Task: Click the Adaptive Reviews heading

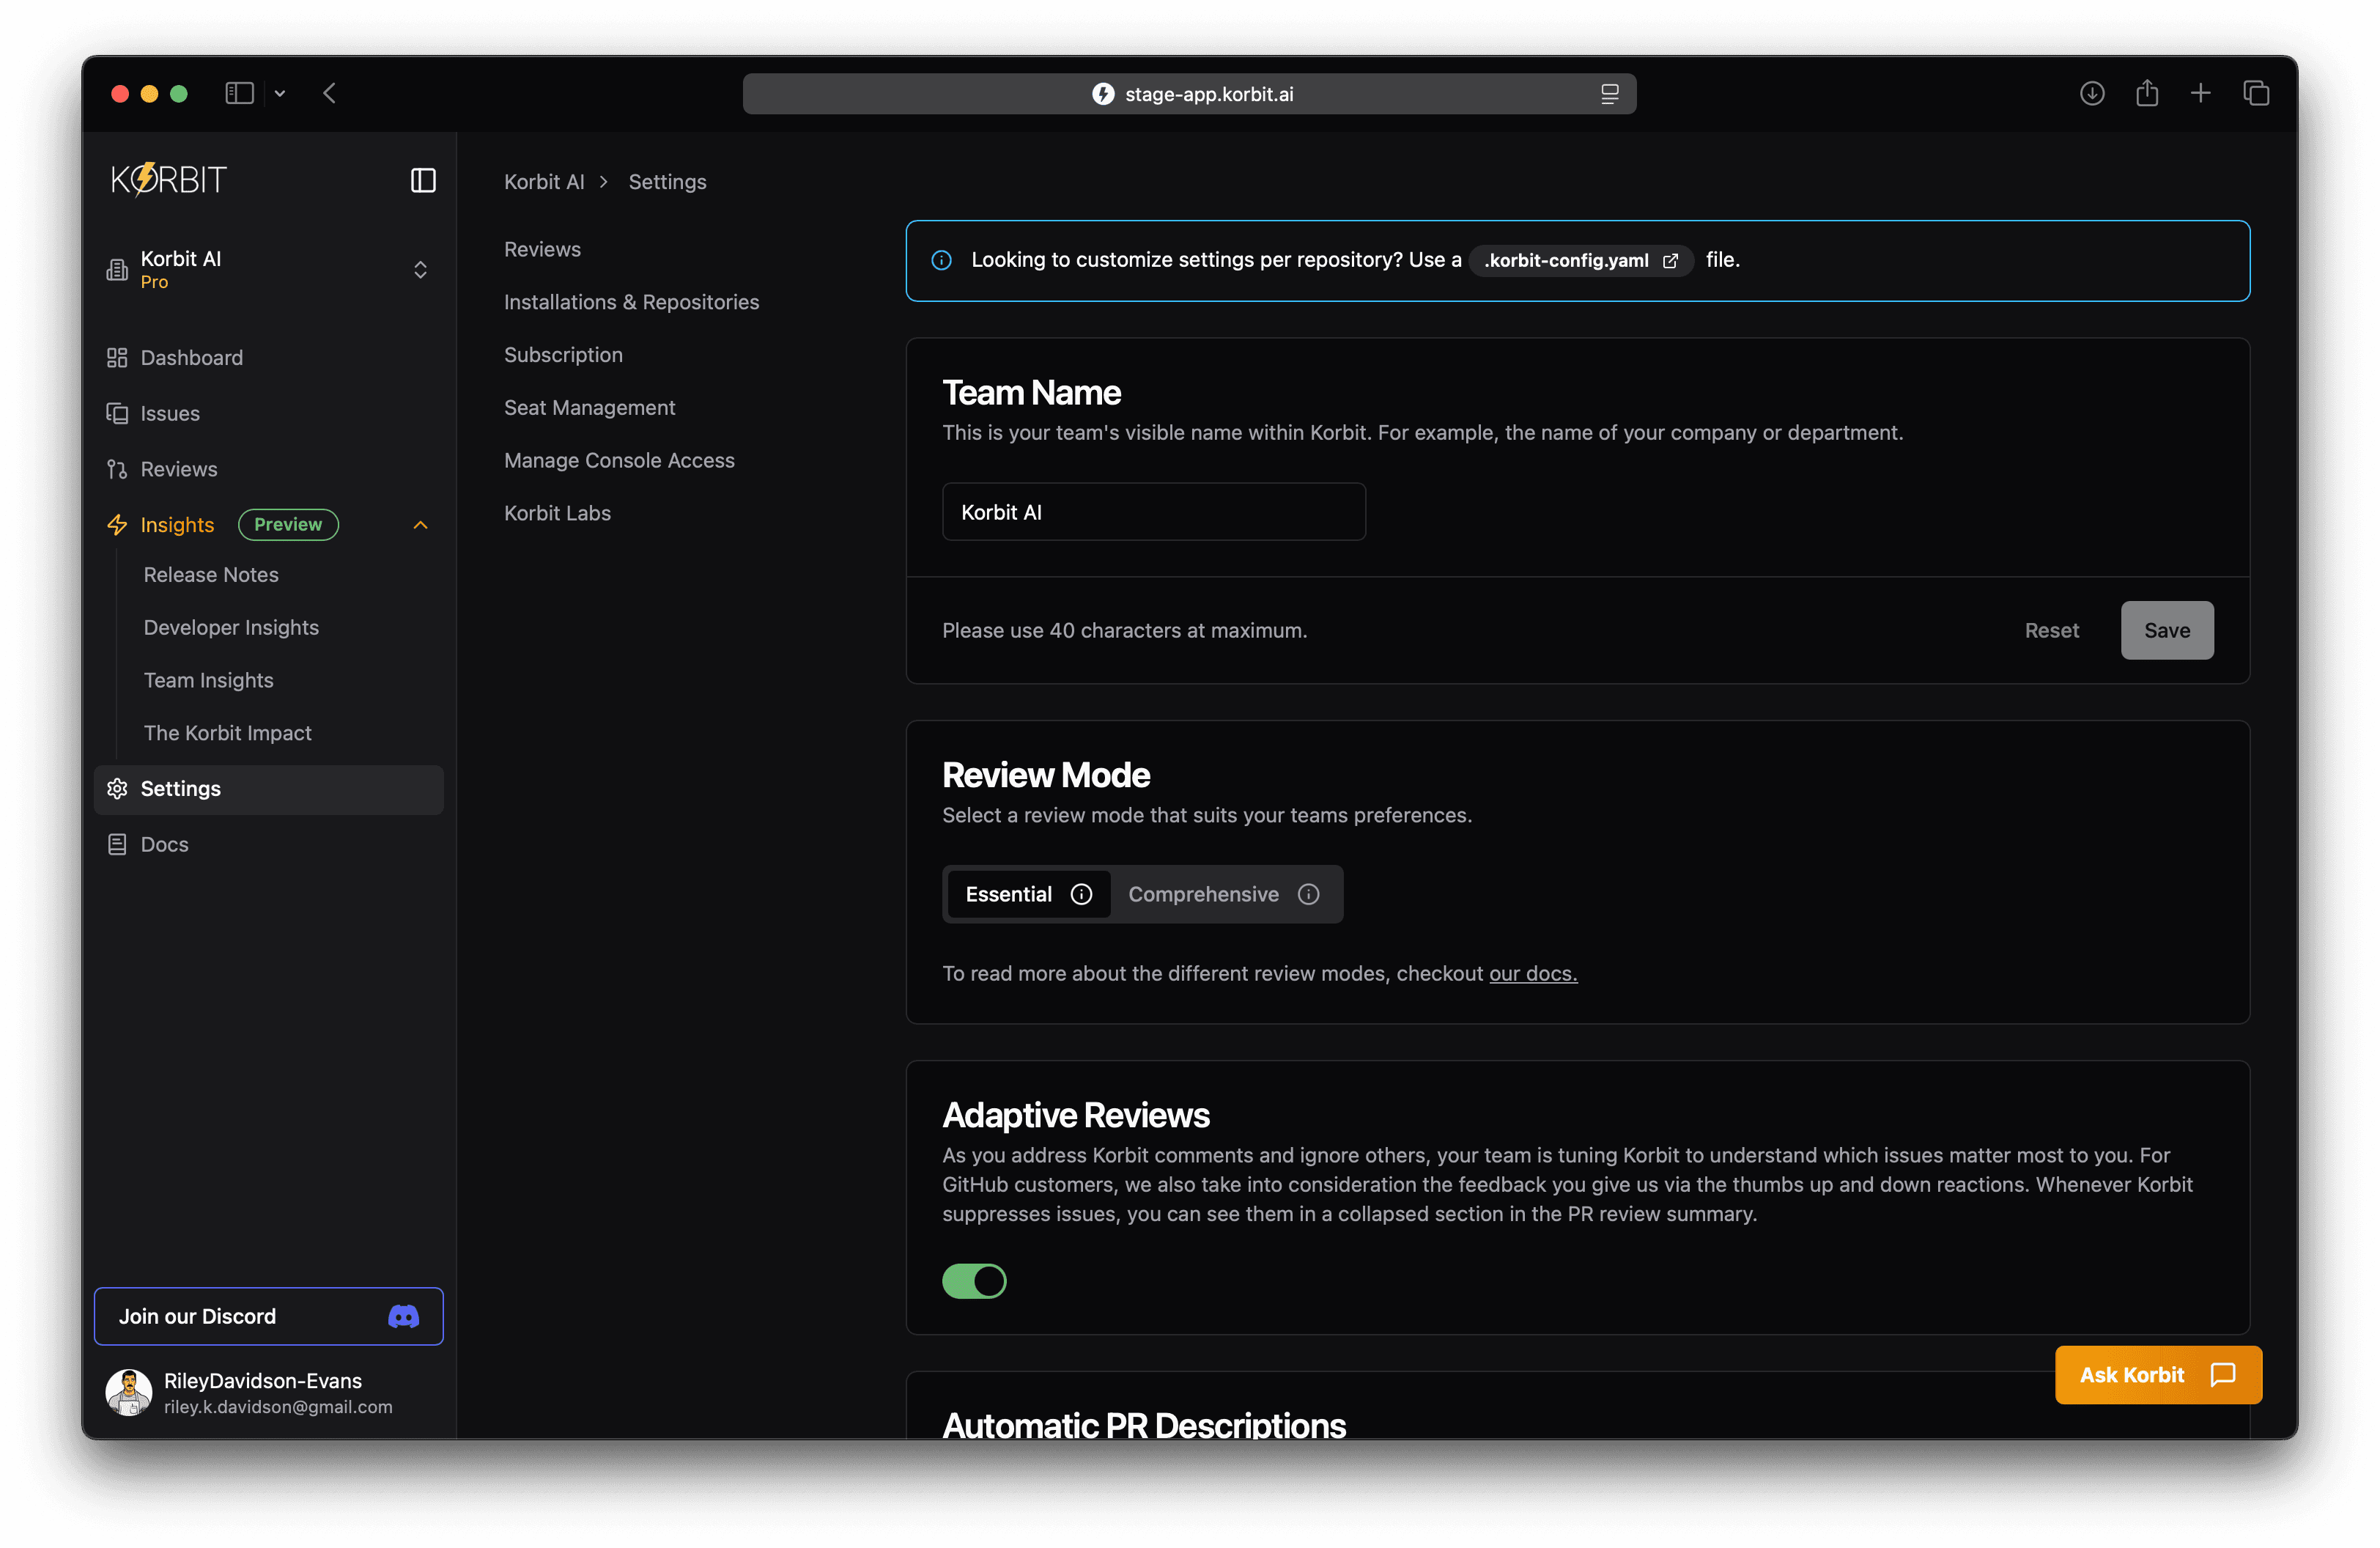Action: click(x=1076, y=1115)
